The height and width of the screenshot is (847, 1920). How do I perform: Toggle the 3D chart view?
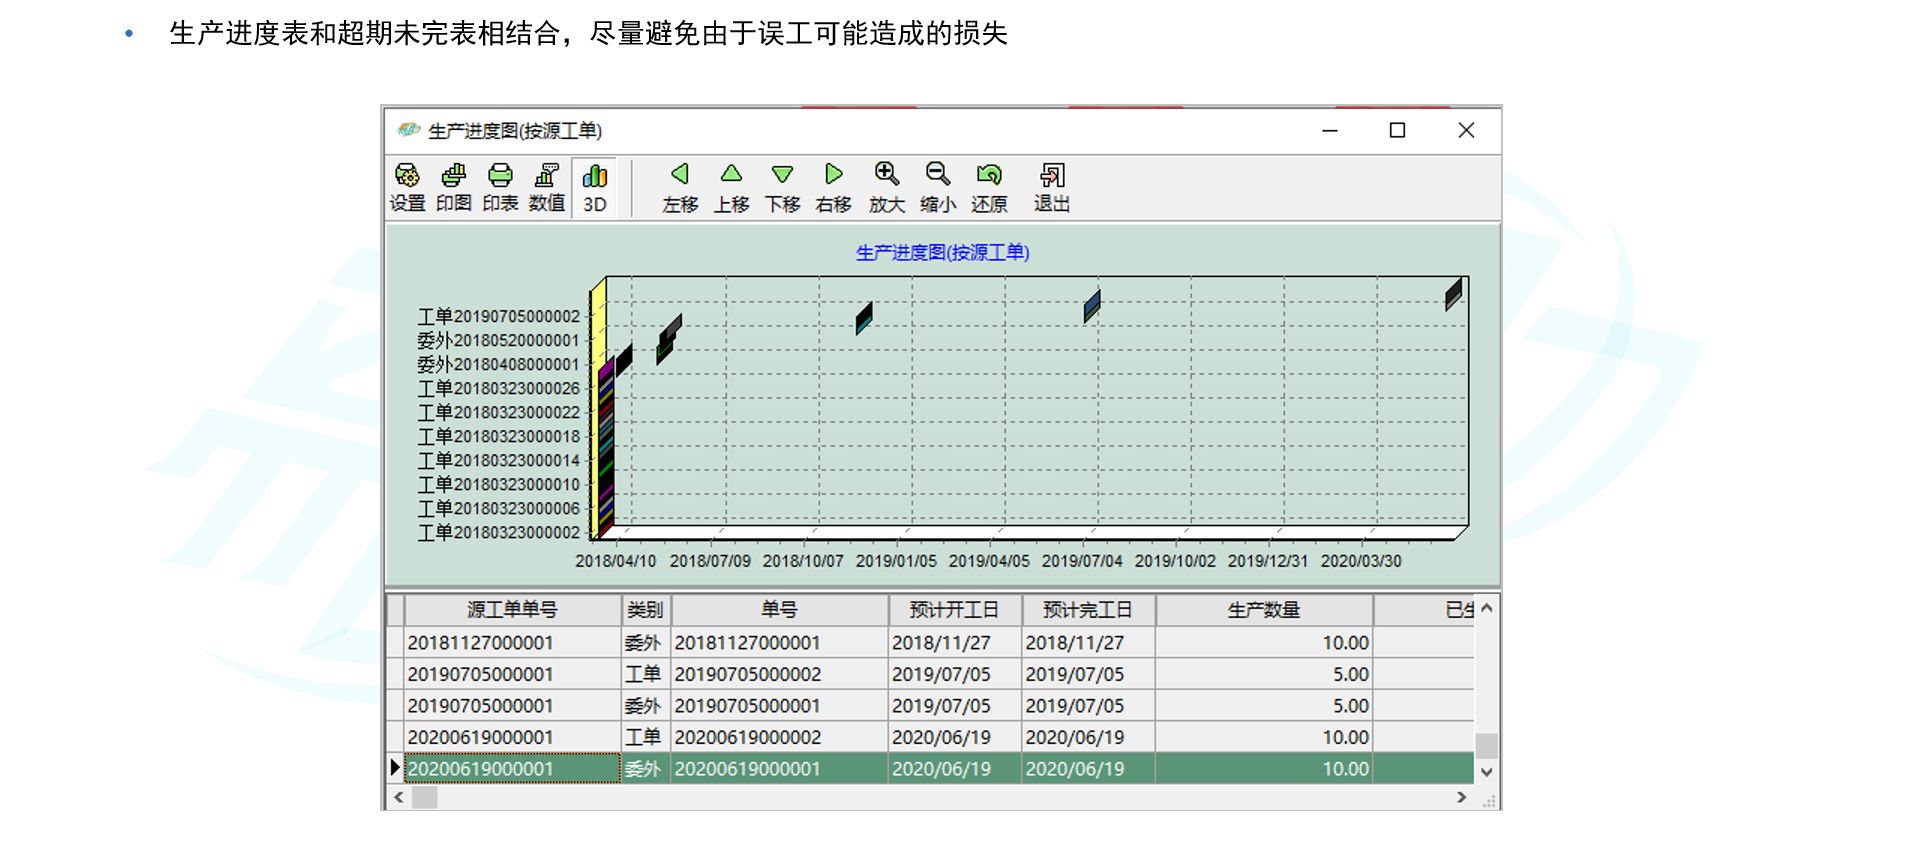pos(595,187)
